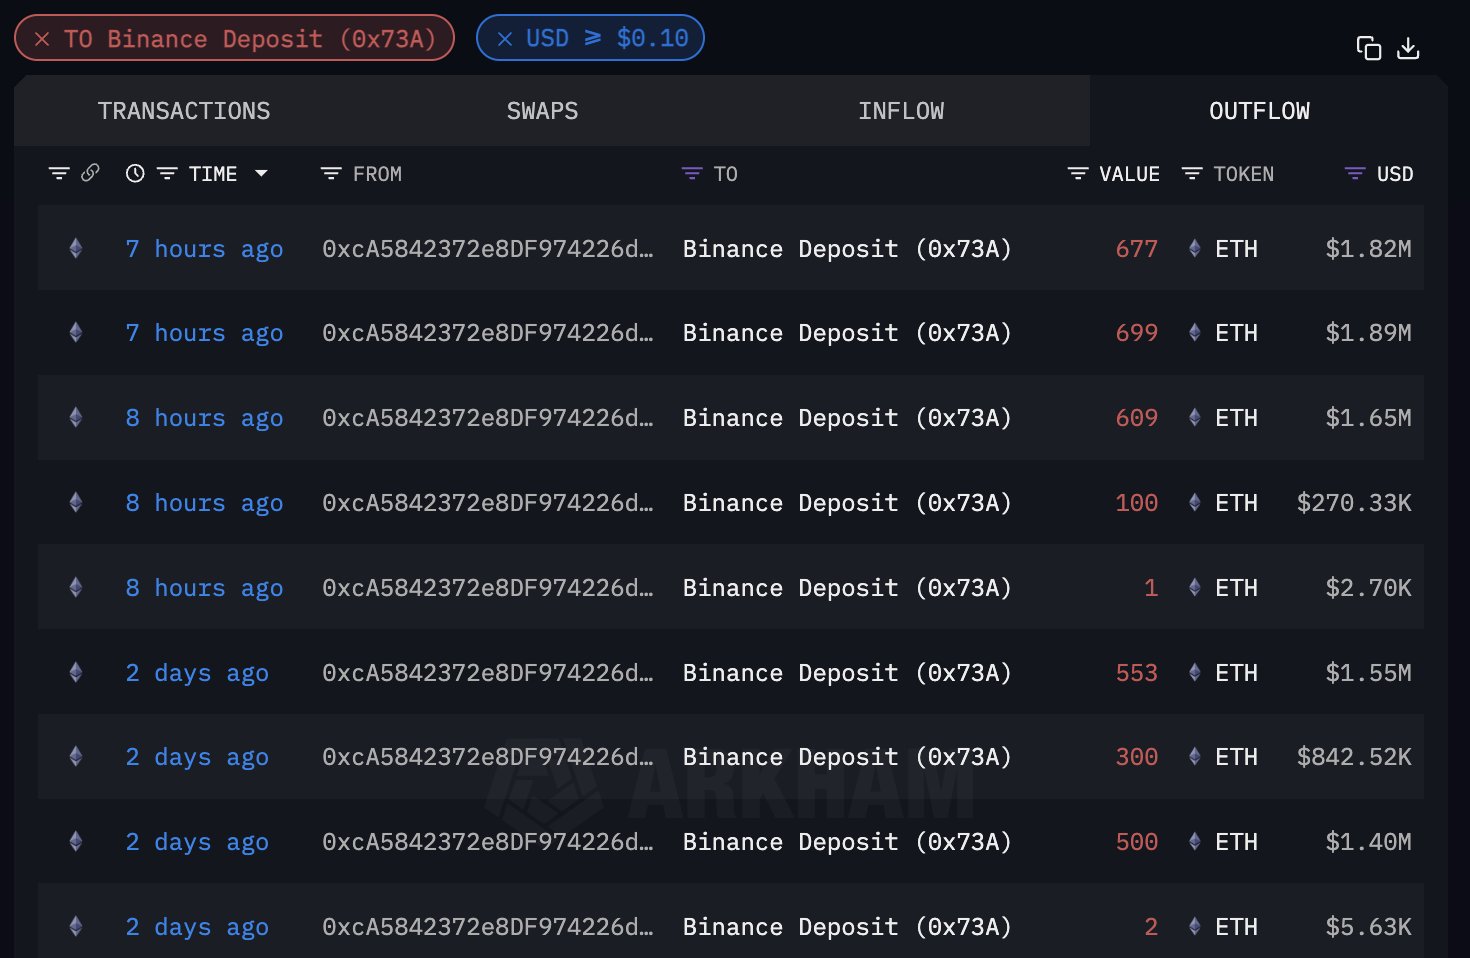Screen dimensions: 1470x958
Task: Click Ethereum chain icon on 300 ETH row
Action: pyautogui.click(x=76, y=756)
